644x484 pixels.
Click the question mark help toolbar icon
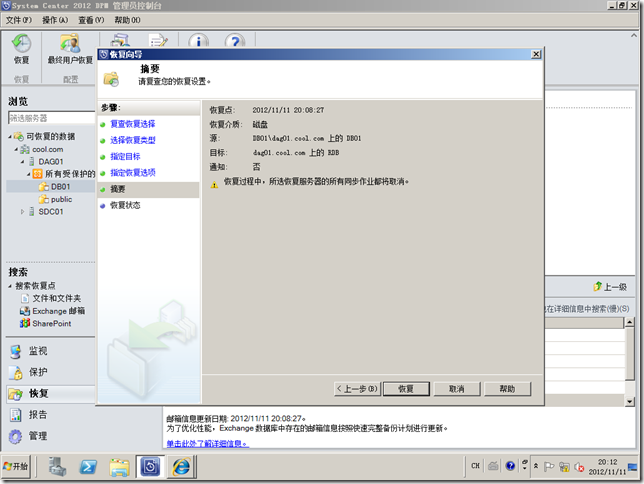(x=235, y=41)
